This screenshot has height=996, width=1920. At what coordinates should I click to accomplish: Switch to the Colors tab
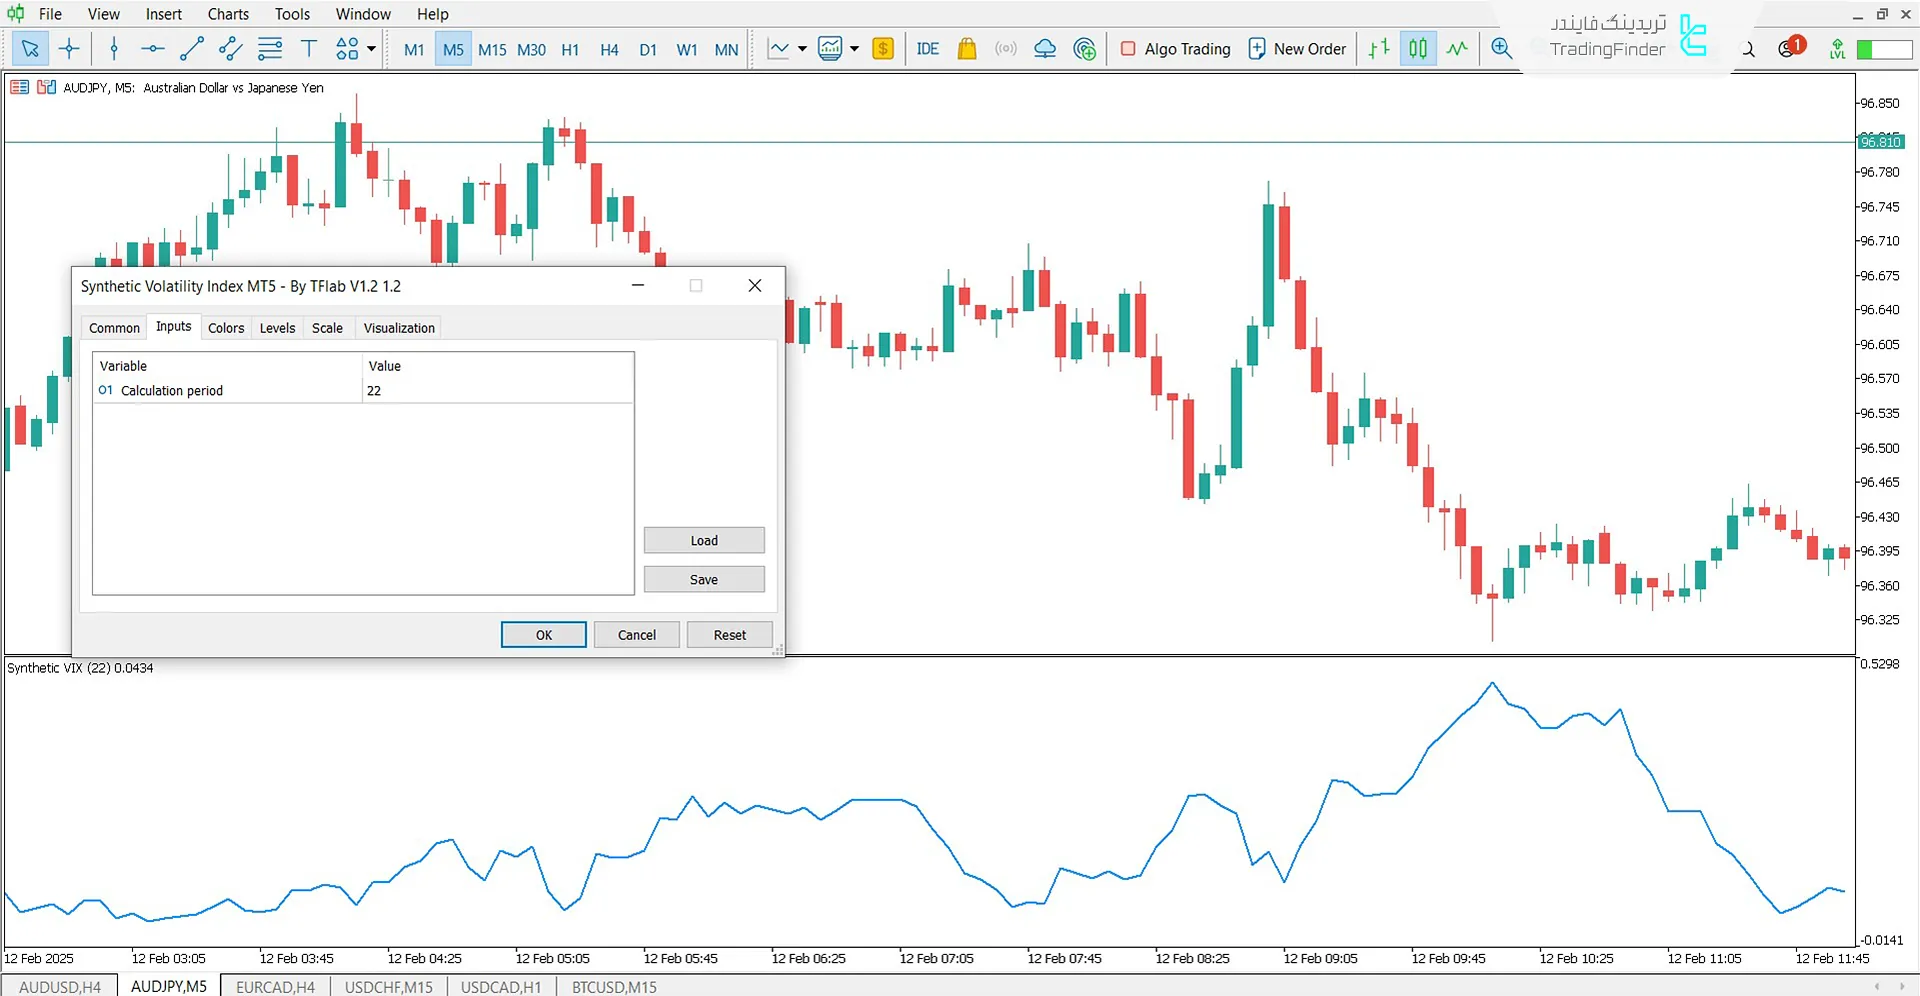point(225,327)
